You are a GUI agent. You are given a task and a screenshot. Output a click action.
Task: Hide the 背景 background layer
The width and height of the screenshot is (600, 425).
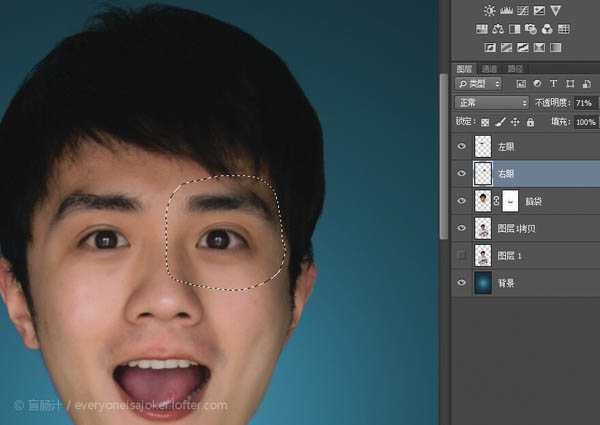pos(461,283)
